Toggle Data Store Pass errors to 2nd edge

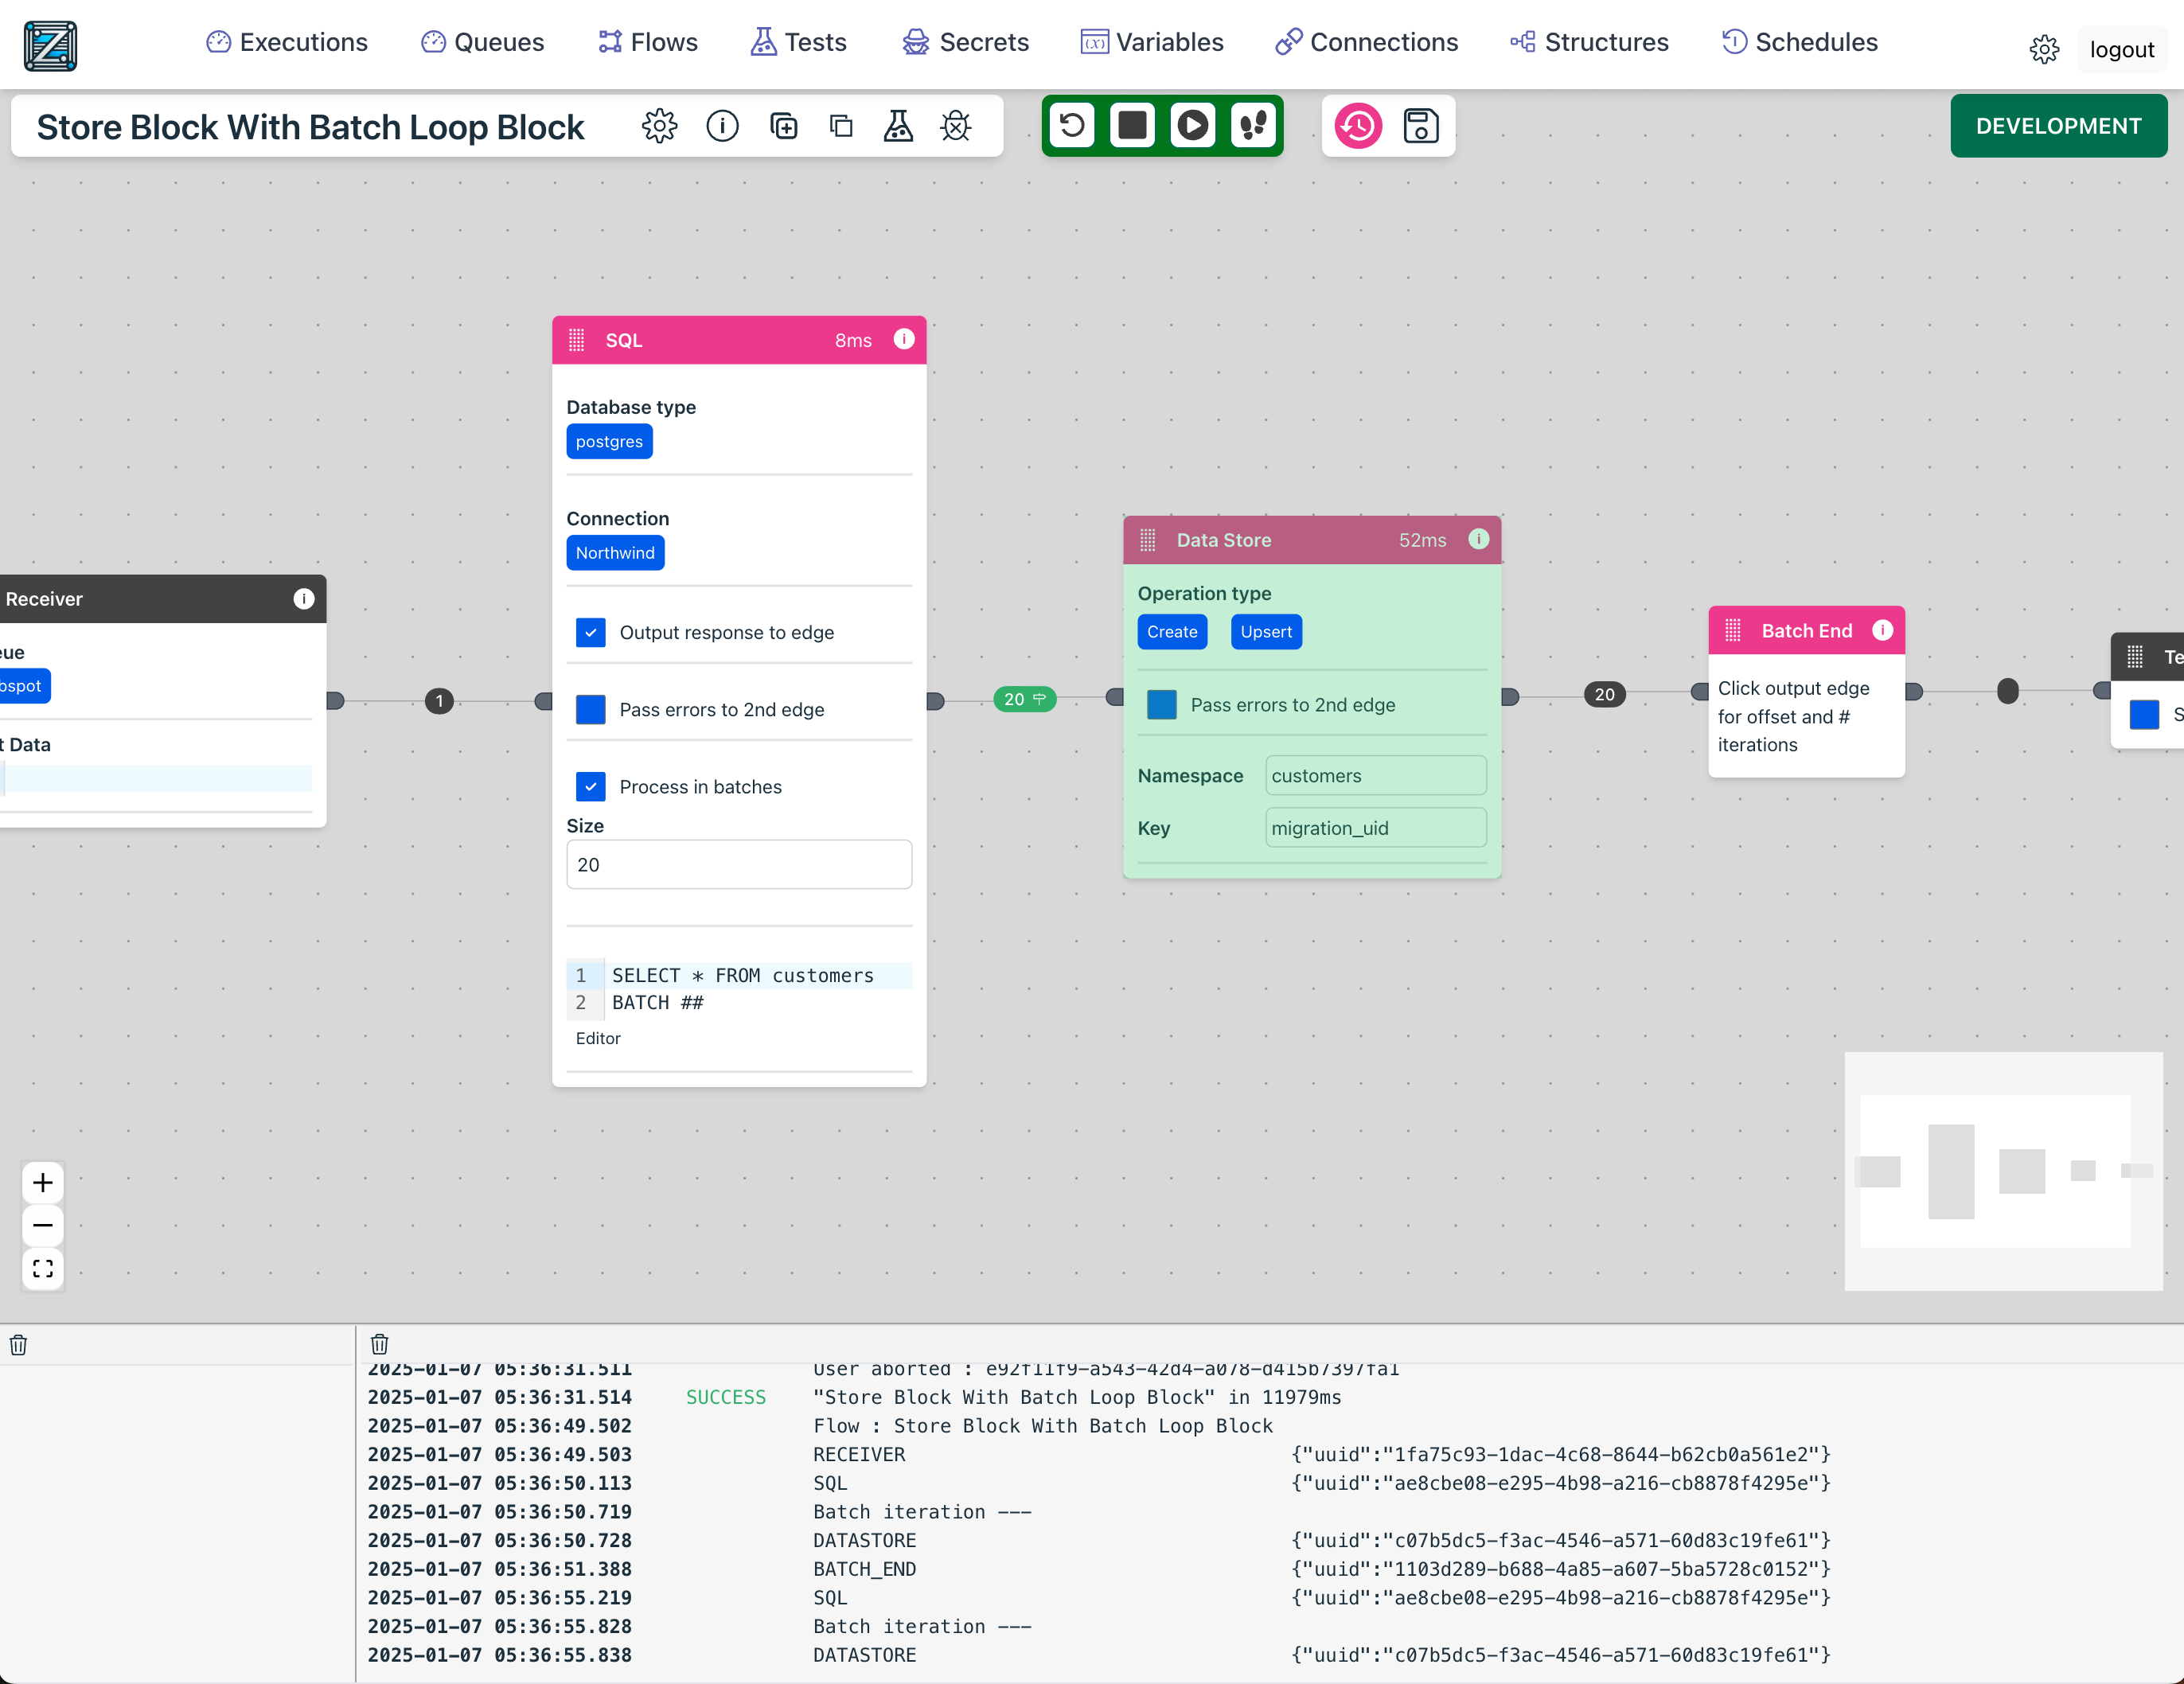[1162, 704]
